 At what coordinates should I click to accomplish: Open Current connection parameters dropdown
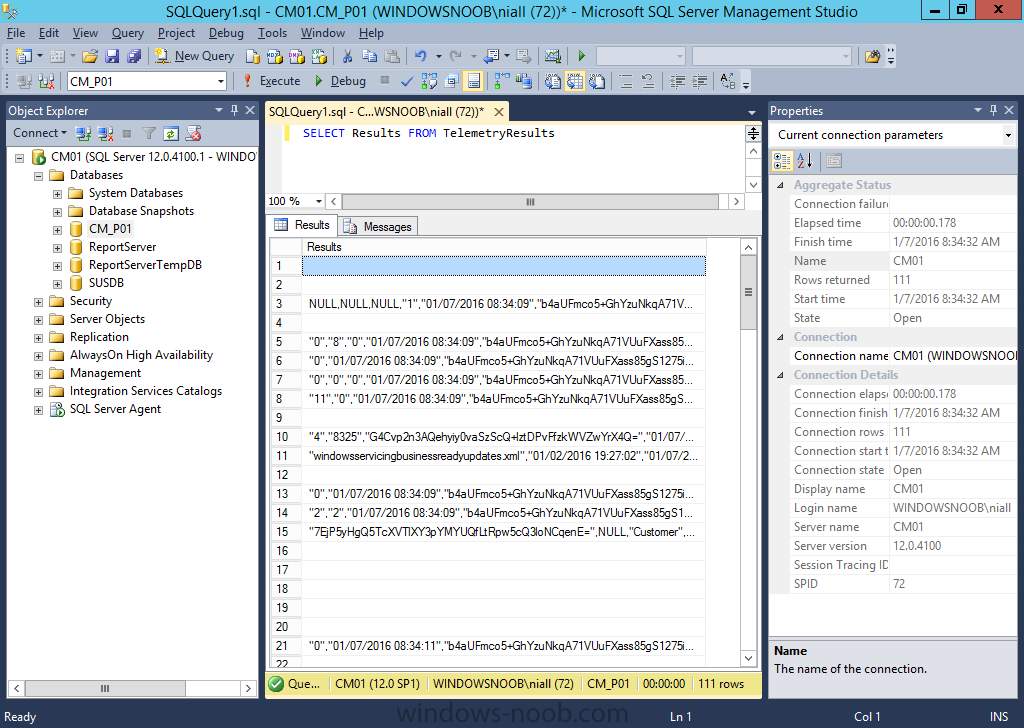tap(1008, 135)
